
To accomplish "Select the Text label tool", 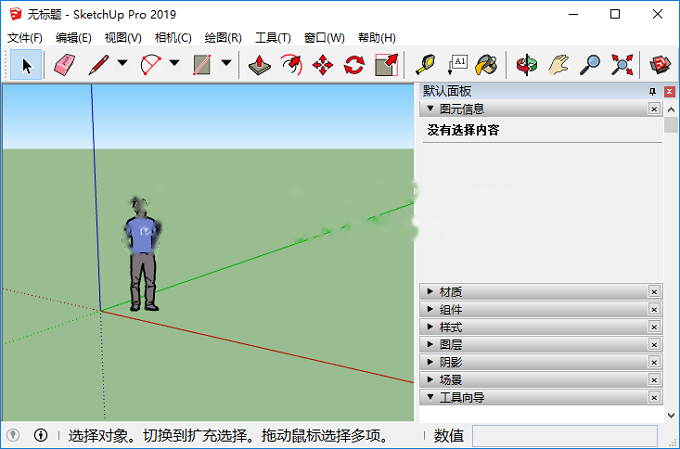I will pos(457,65).
